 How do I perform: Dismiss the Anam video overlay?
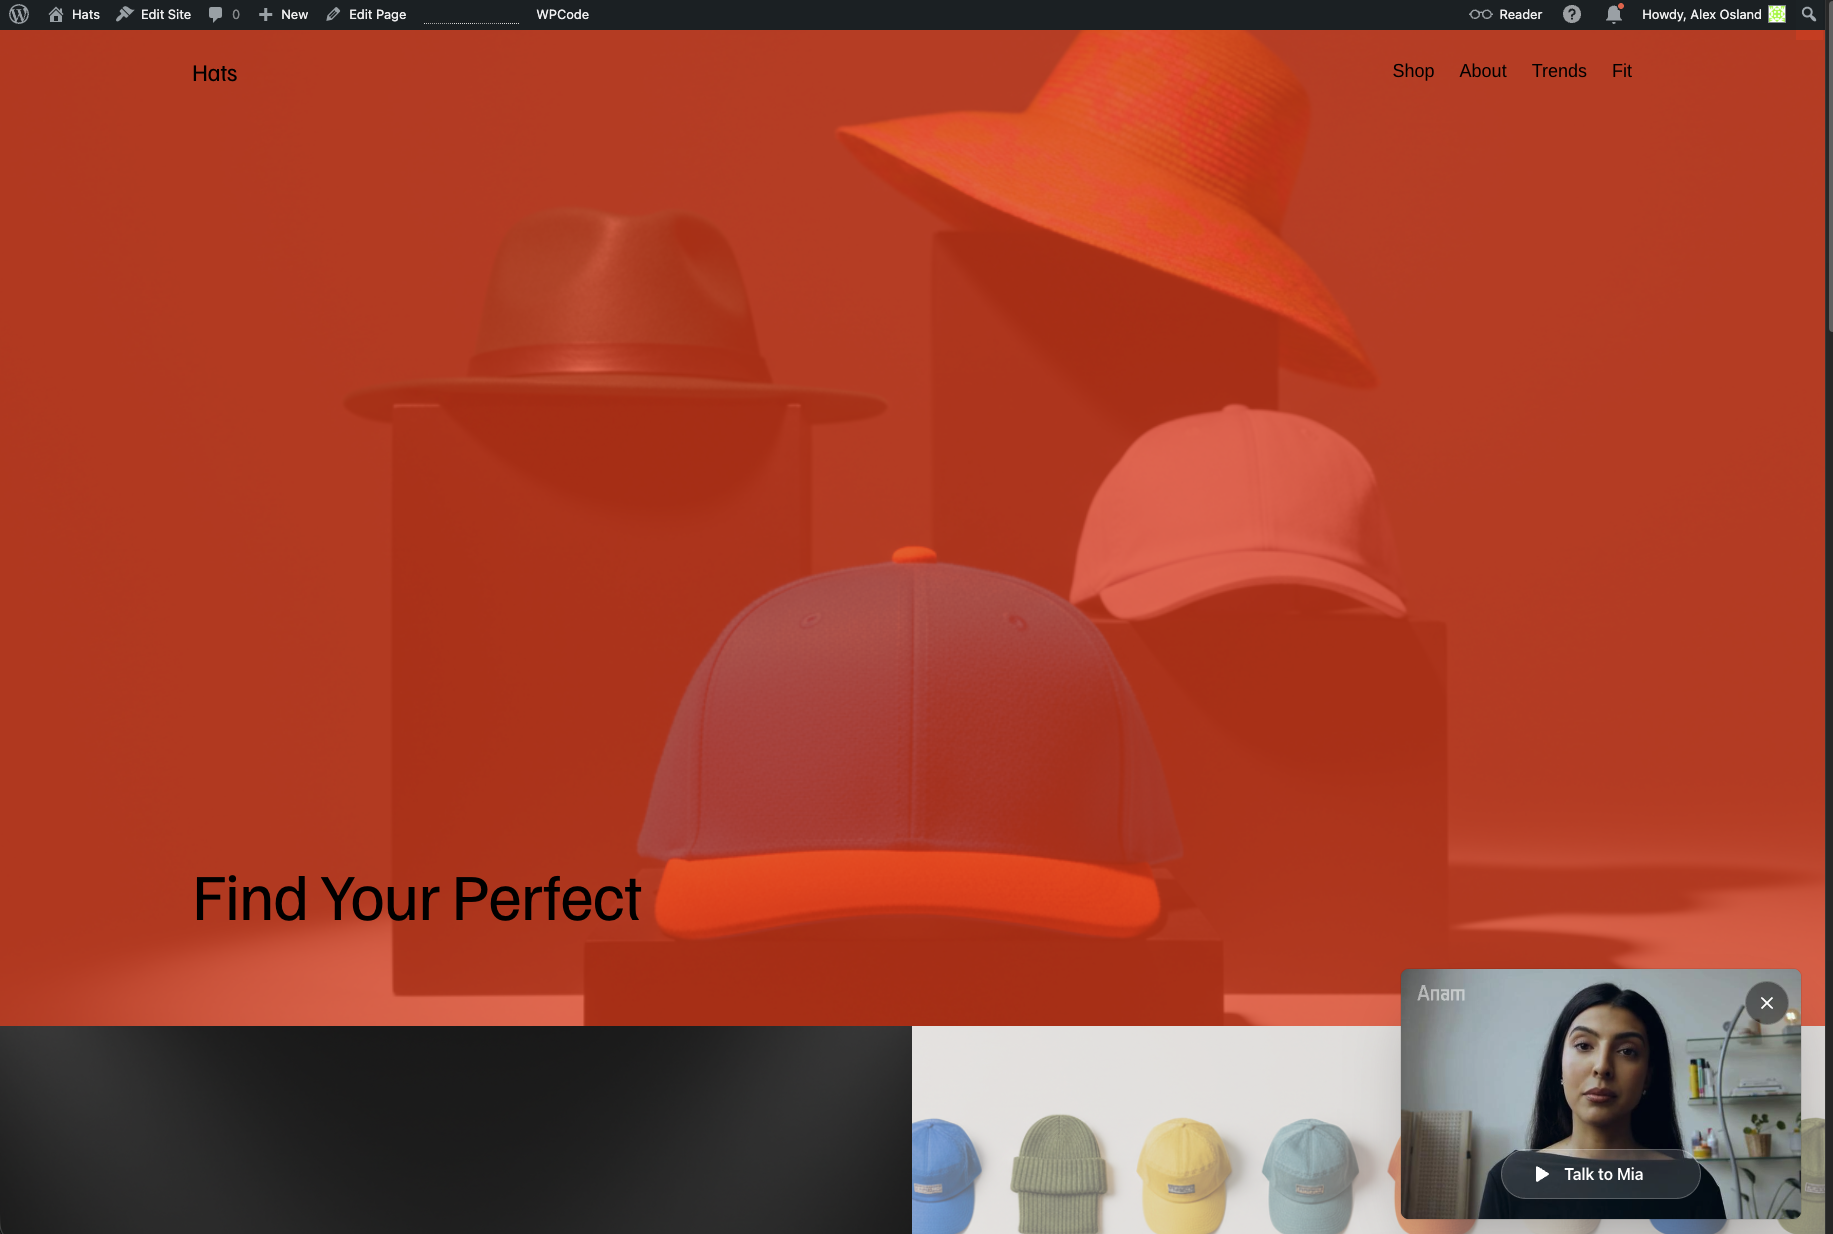tap(1767, 1003)
